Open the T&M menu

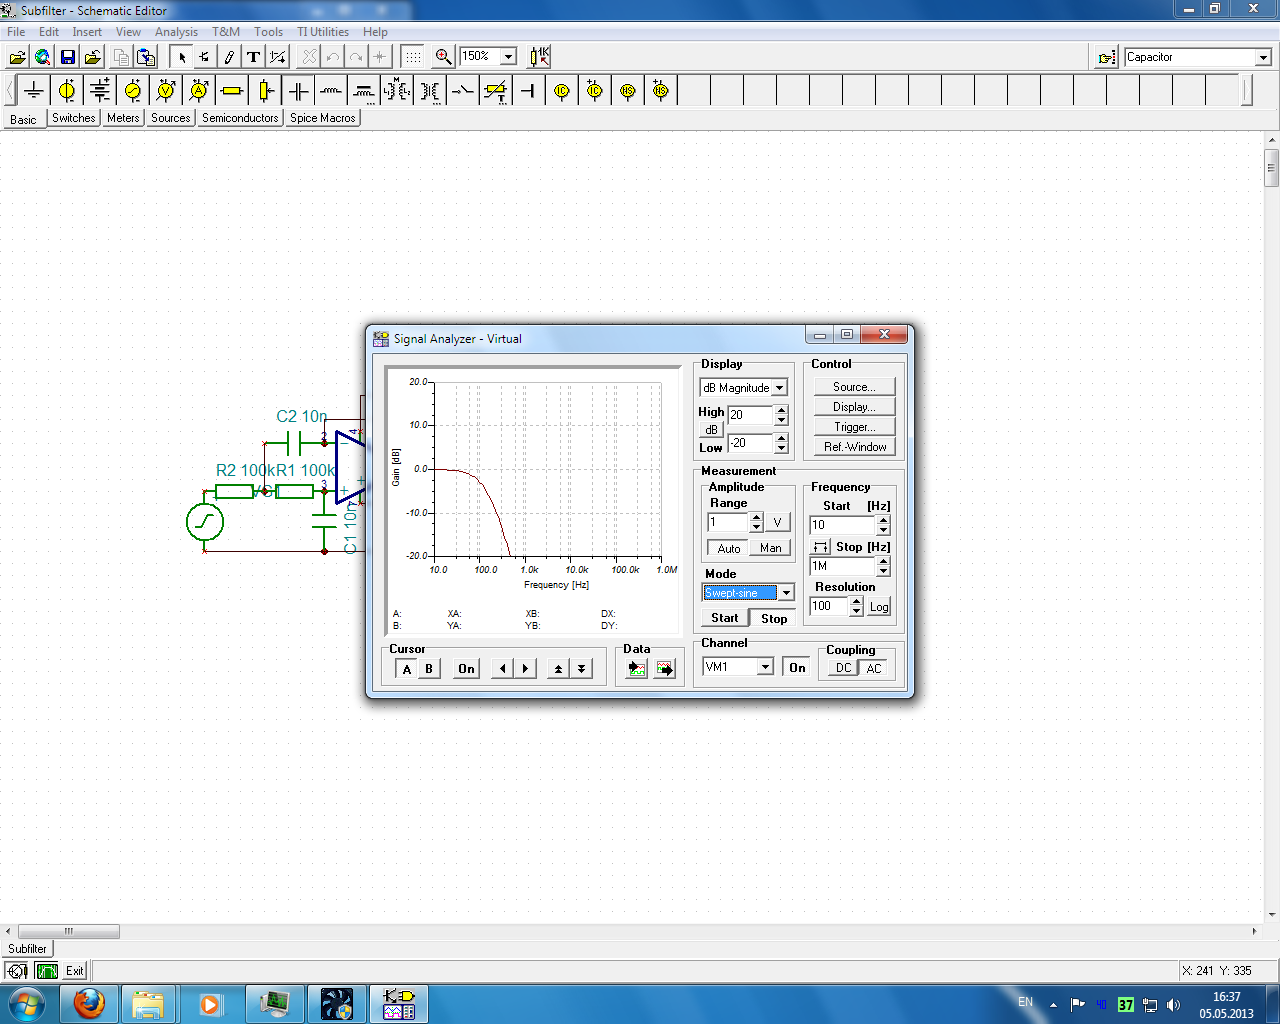(x=226, y=32)
